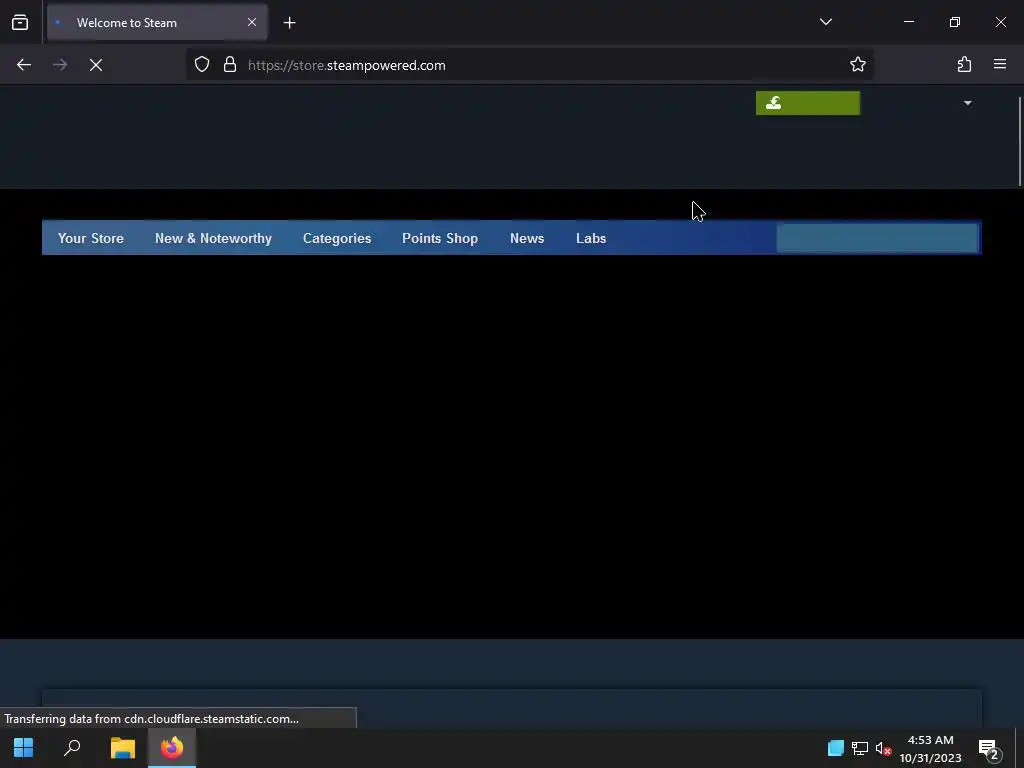Go back one page

tap(24, 65)
